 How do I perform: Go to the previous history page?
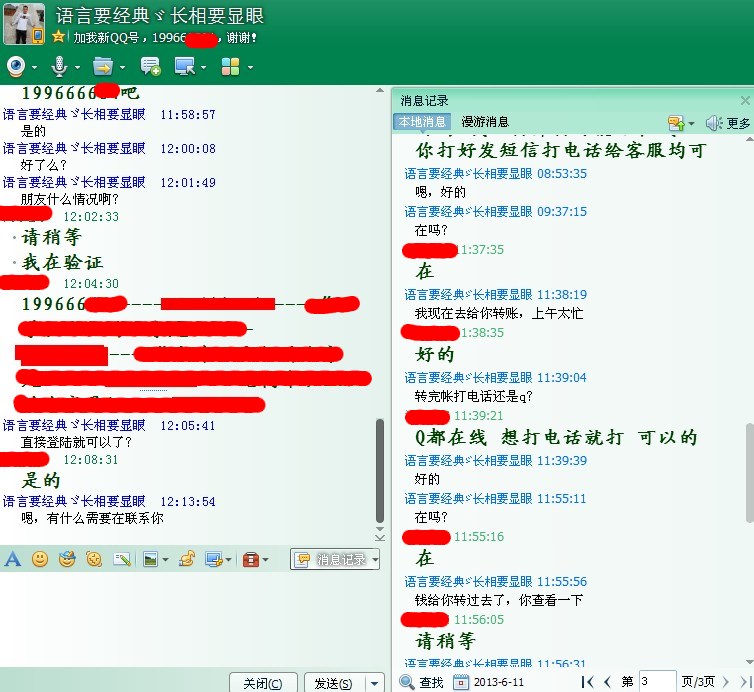pos(607,682)
